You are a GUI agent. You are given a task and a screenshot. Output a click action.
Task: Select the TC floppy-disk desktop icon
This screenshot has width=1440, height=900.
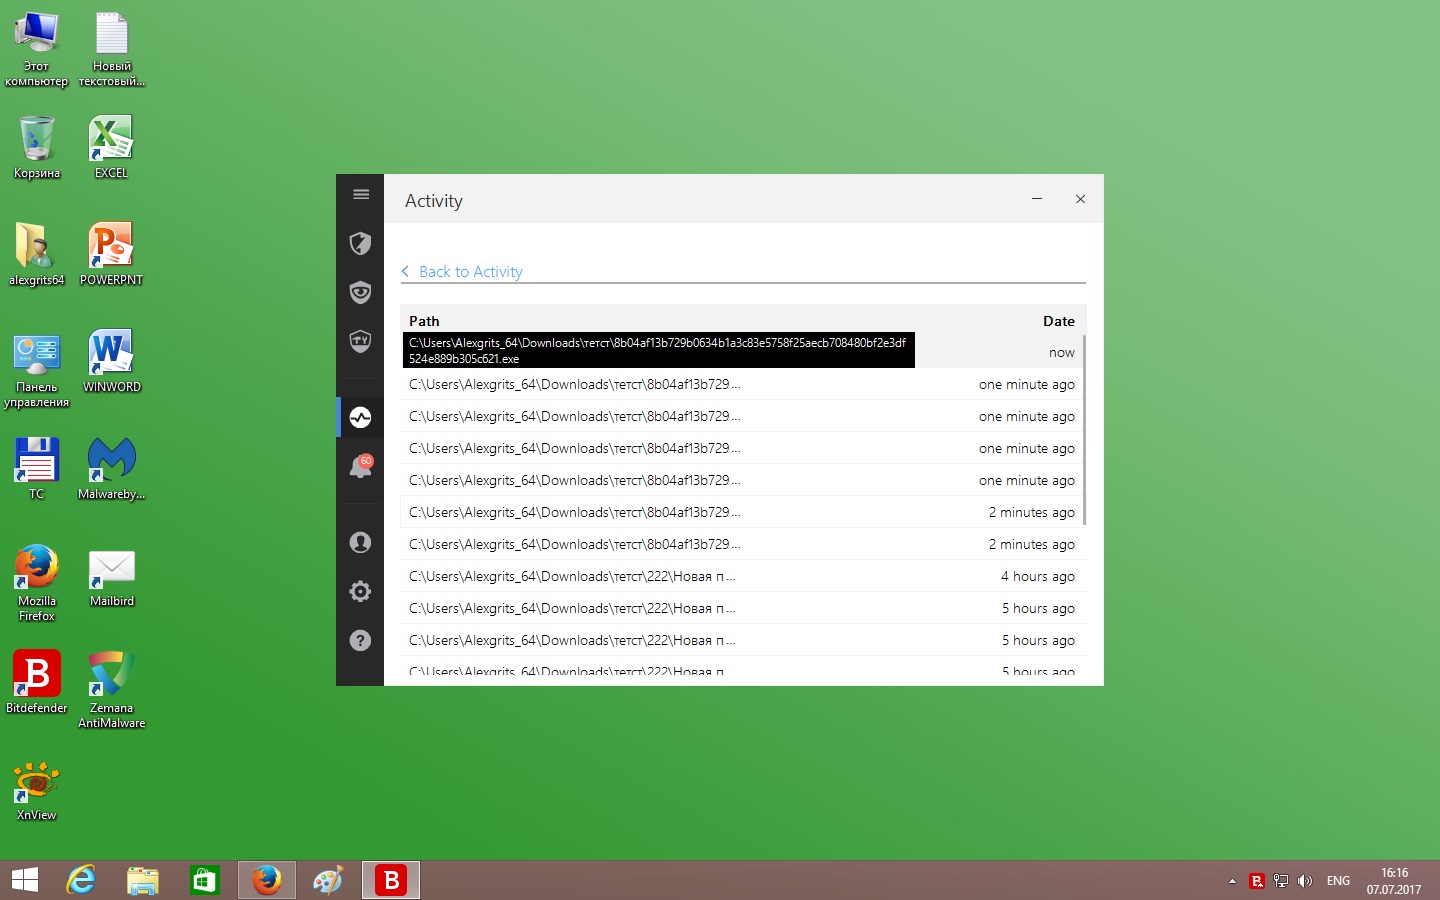click(36, 469)
